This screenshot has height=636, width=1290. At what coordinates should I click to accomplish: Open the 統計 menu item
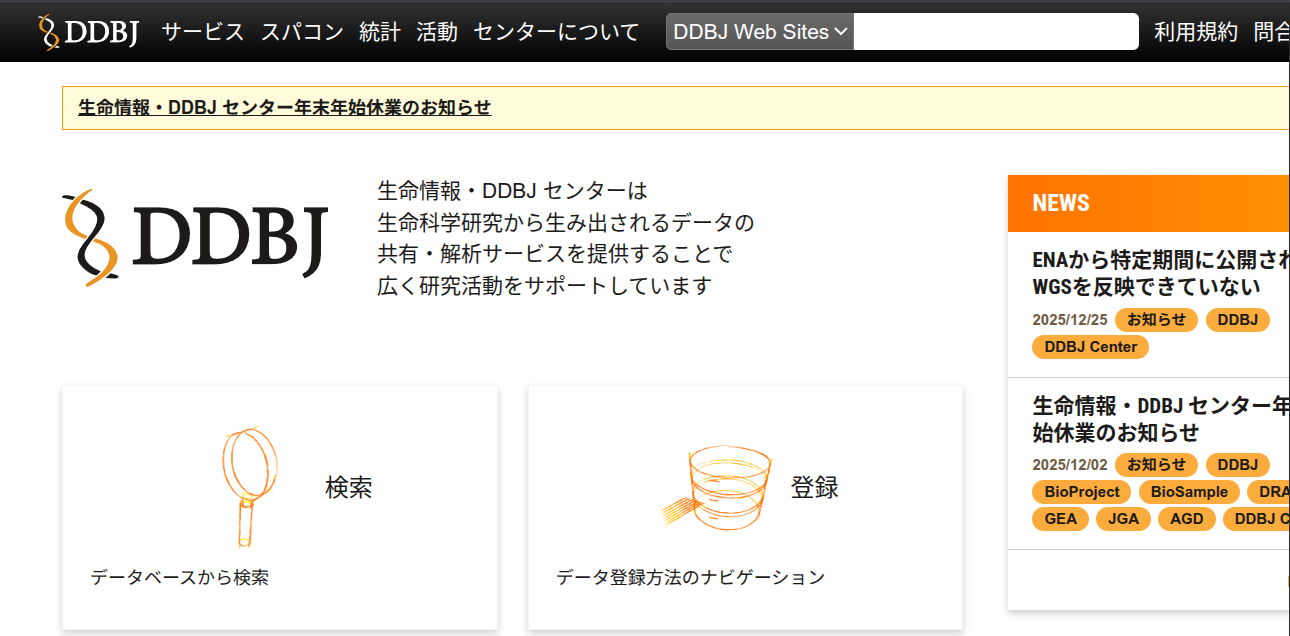pyautogui.click(x=380, y=32)
